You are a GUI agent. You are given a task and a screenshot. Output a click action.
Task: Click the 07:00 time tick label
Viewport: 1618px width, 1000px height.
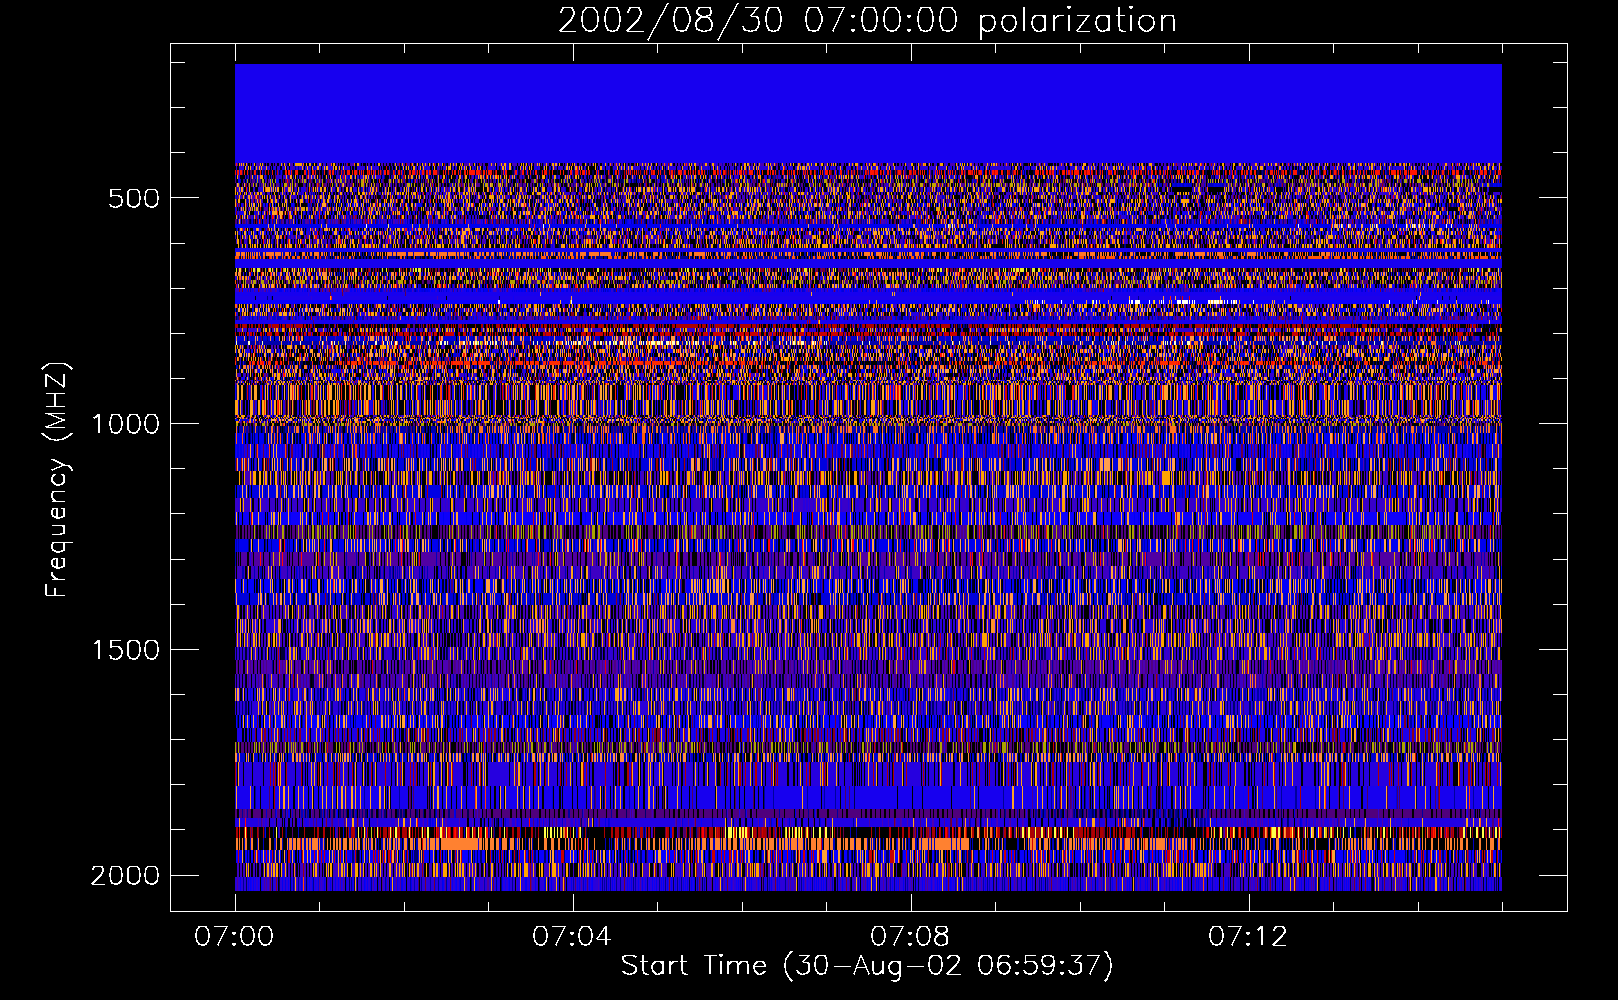pos(235,937)
